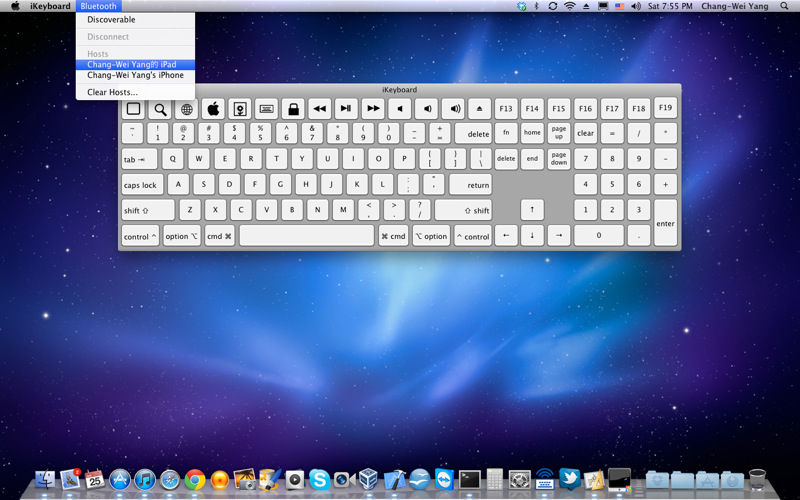Open VirtualBox from the Dock
This screenshot has height=500, width=800.
(368, 480)
